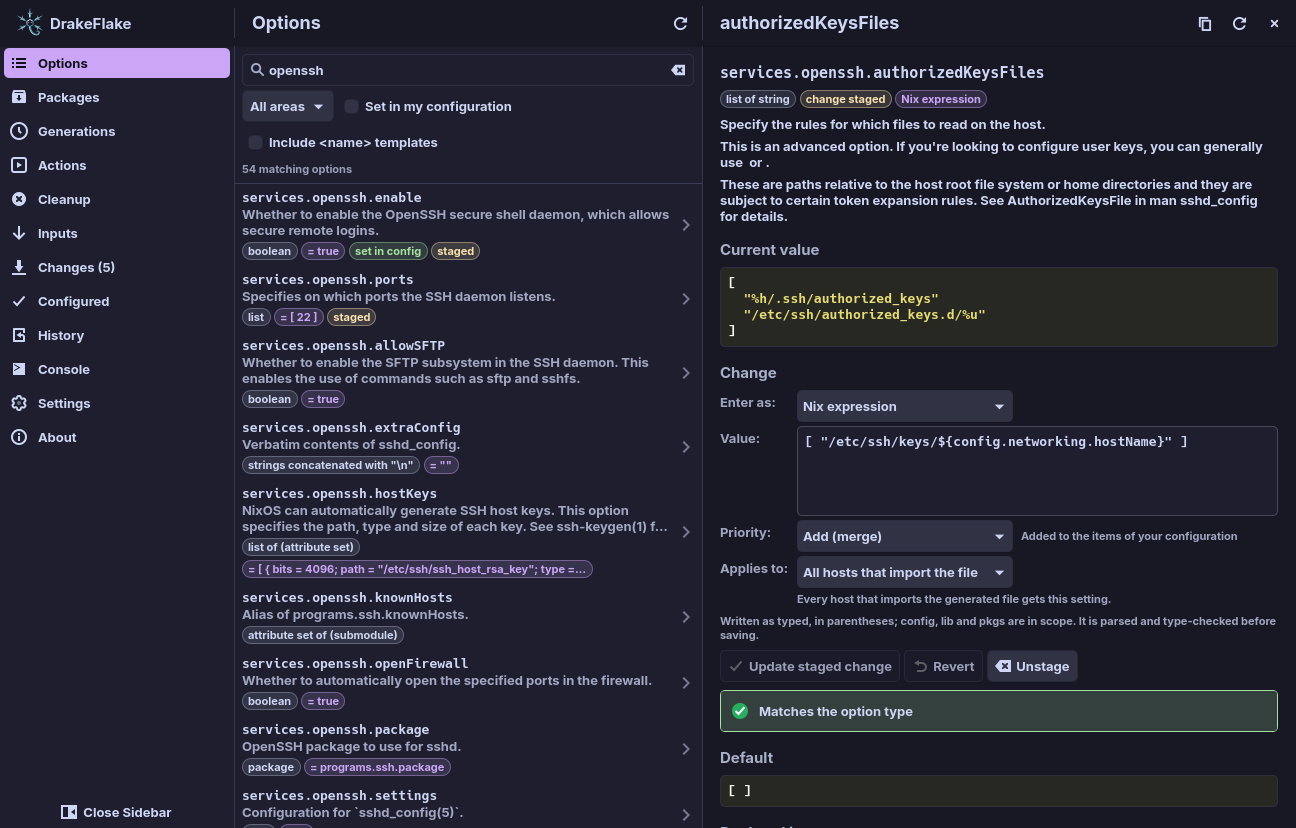Viewport: 1296px width, 828px height.
Task: Open the Priority Add (merge) dropdown
Action: [x=905, y=536]
